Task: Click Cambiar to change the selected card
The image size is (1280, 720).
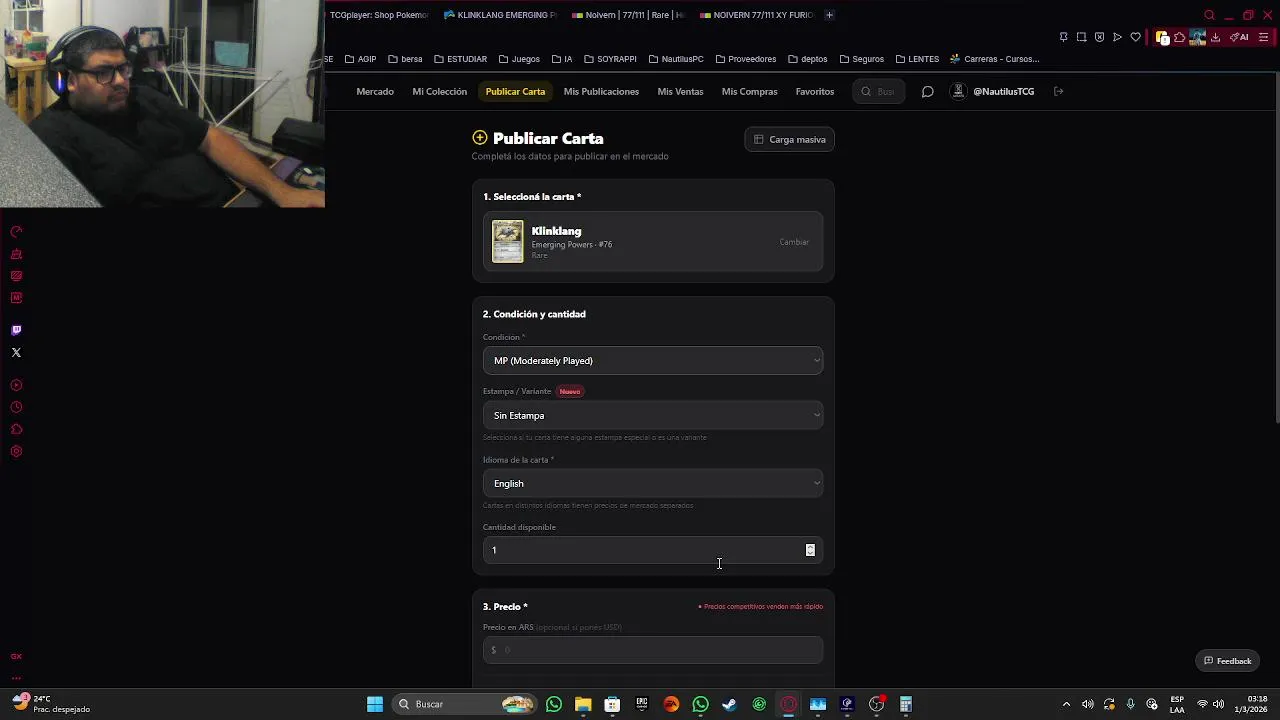Action: [794, 242]
